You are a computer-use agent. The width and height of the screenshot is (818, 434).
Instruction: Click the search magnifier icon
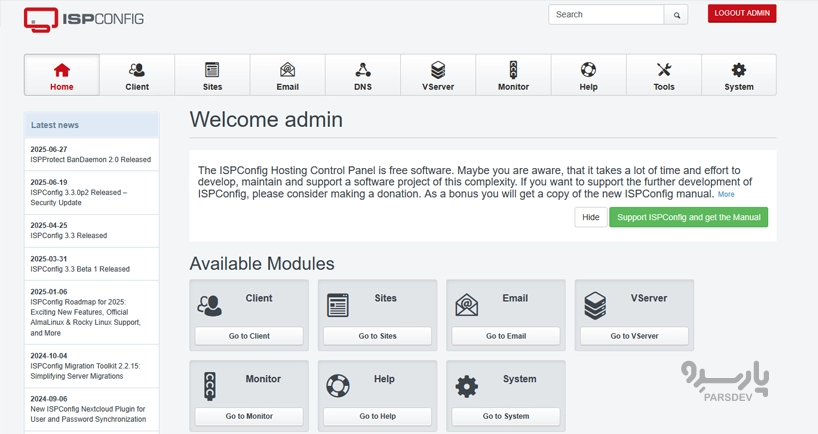point(677,15)
